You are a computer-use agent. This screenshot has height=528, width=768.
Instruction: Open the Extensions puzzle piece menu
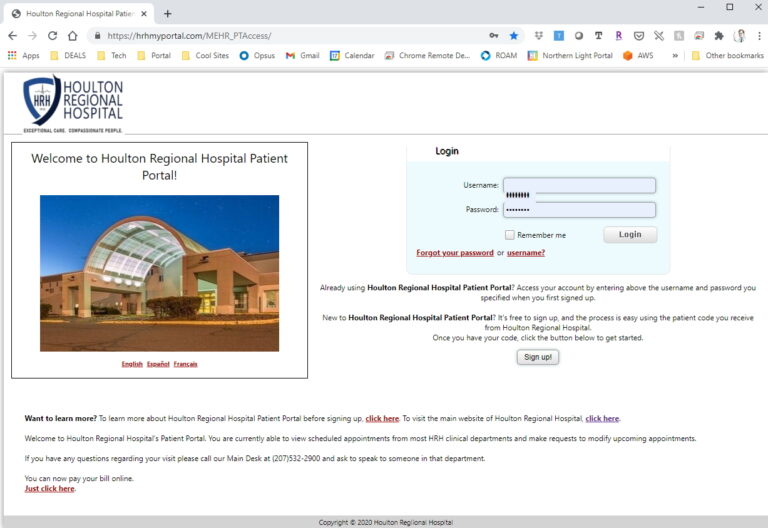click(x=718, y=35)
